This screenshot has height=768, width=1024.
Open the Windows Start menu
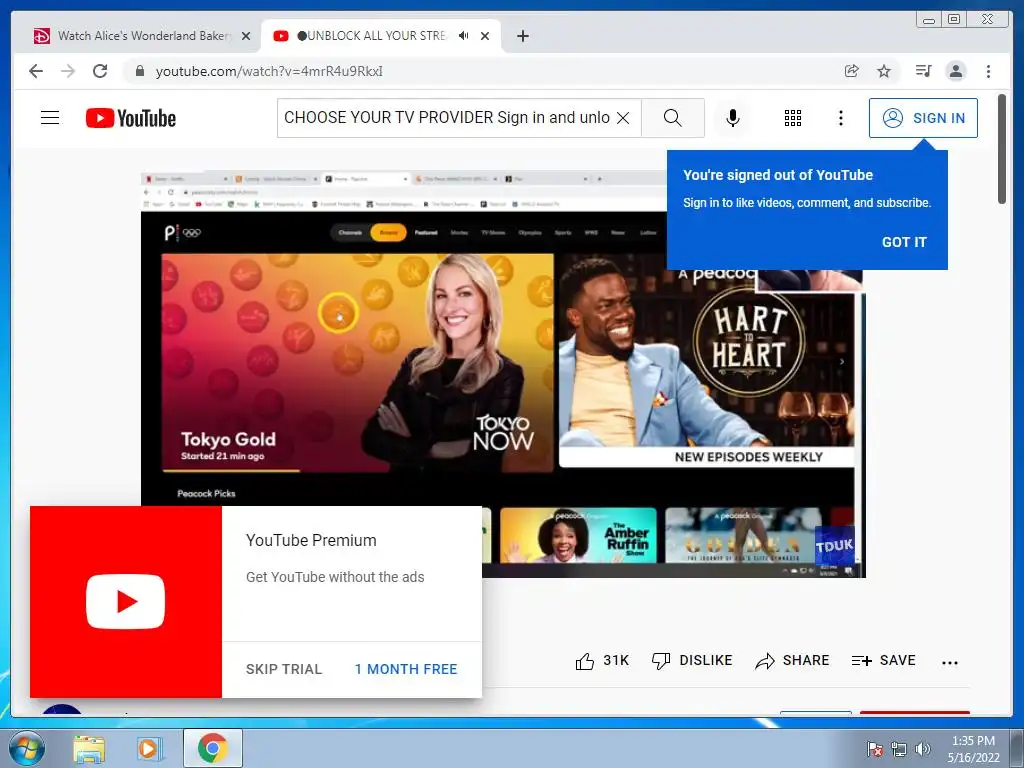[x=25, y=748]
